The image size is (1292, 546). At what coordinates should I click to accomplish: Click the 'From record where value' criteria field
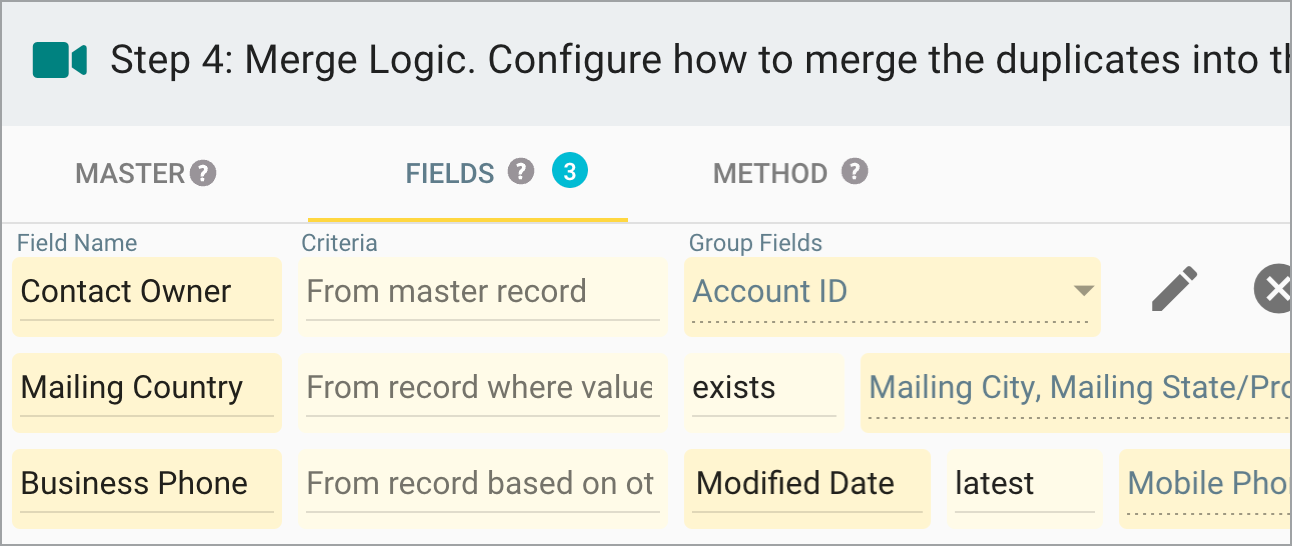pyautogui.click(x=482, y=393)
